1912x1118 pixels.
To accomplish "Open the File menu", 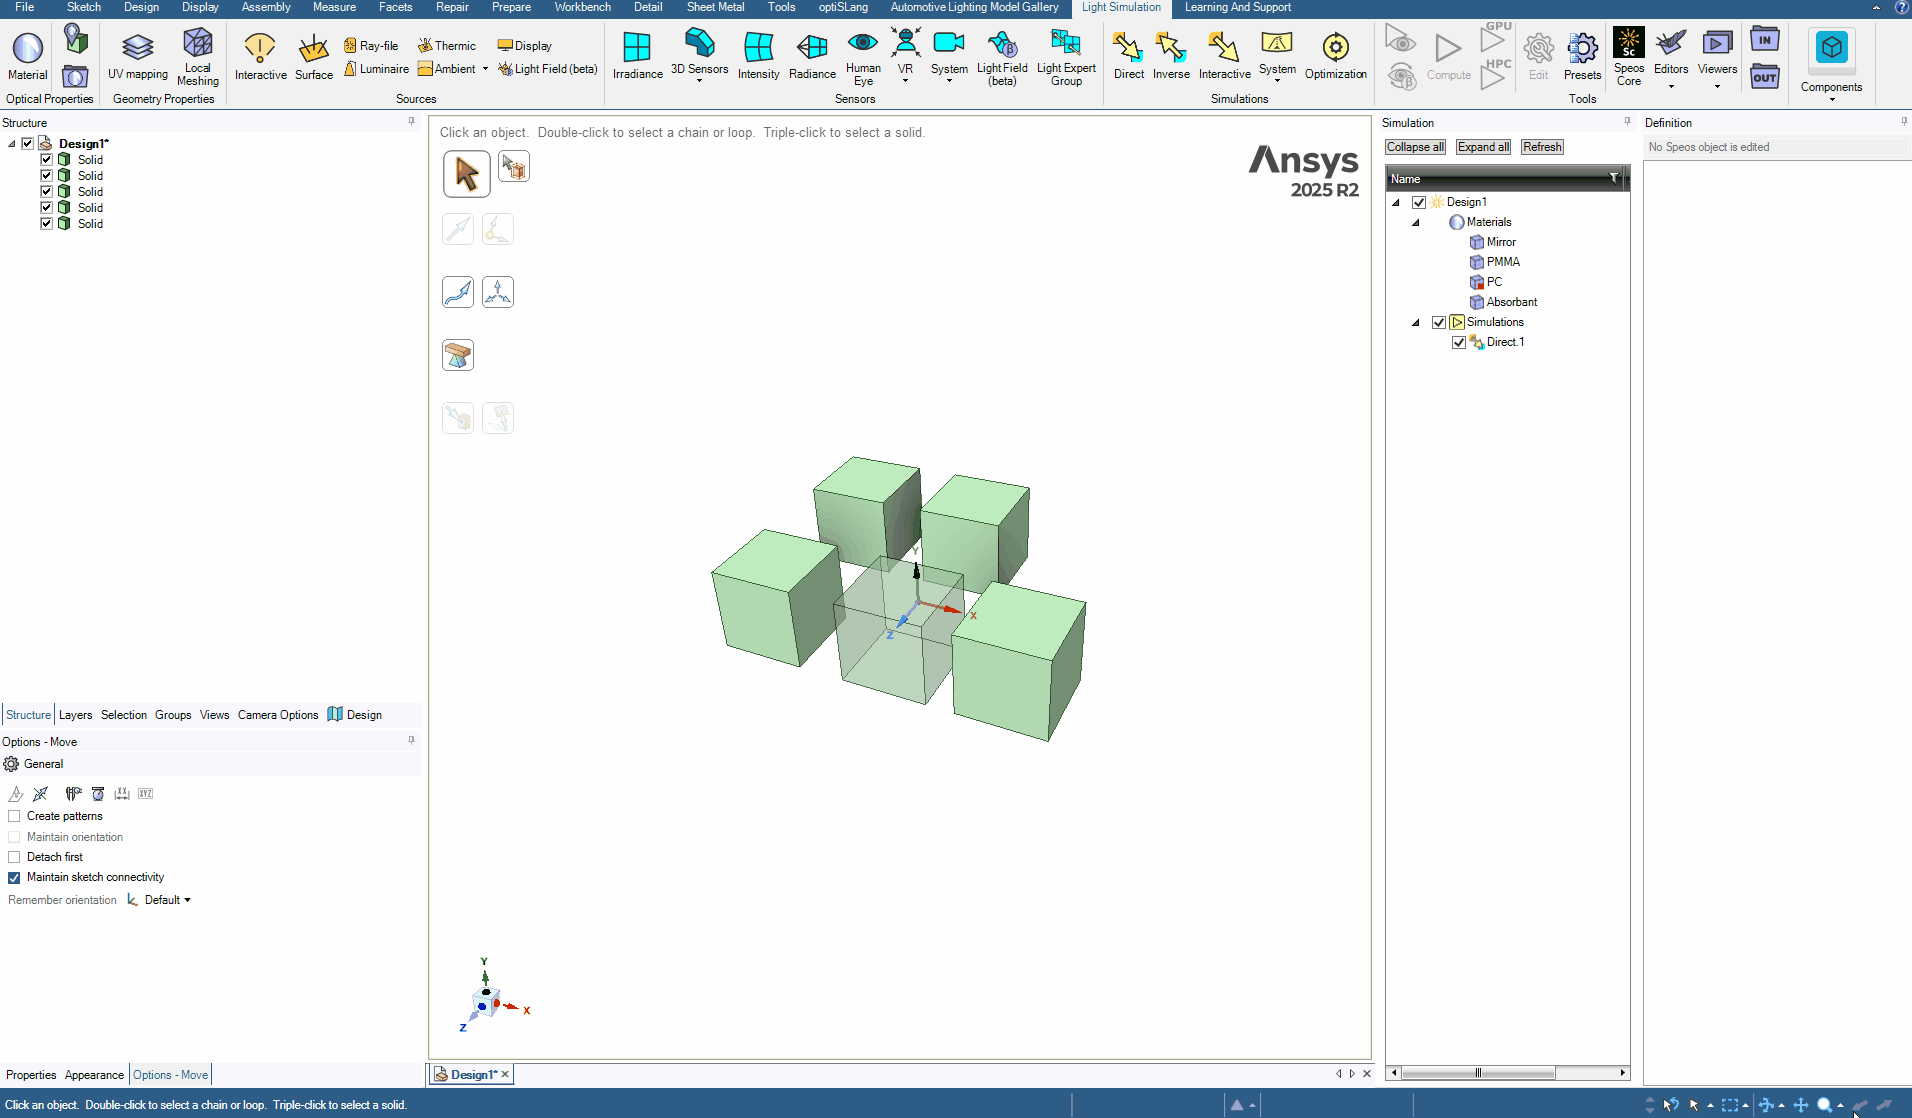I will click(x=25, y=7).
